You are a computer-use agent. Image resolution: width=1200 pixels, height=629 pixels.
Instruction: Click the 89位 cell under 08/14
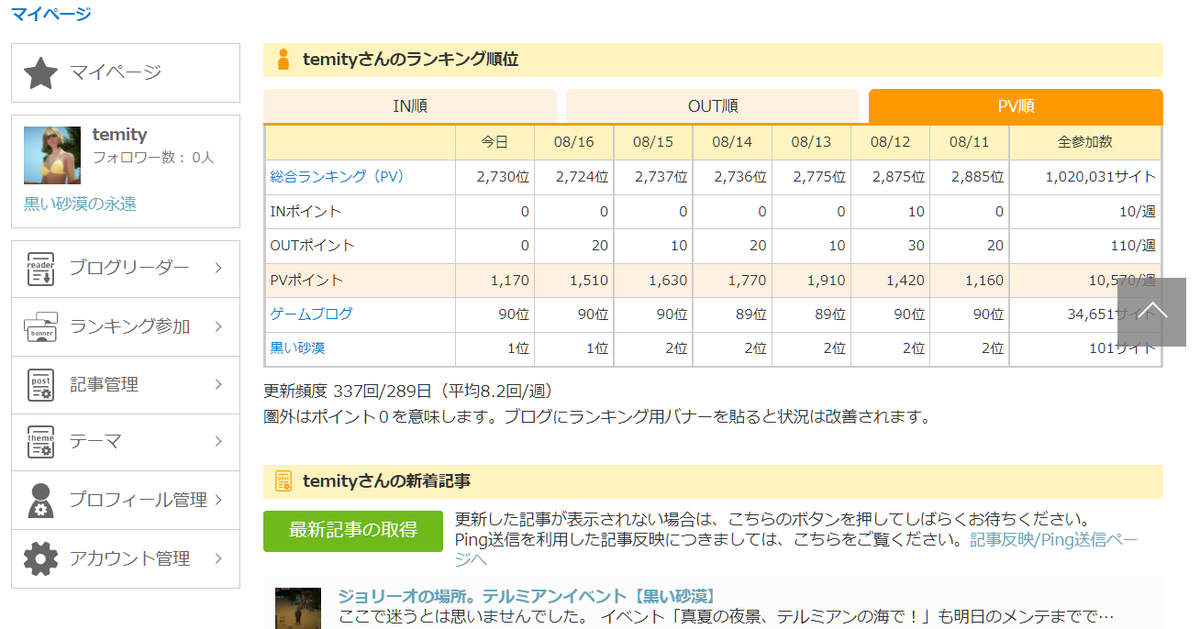pyautogui.click(x=732, y=314)
